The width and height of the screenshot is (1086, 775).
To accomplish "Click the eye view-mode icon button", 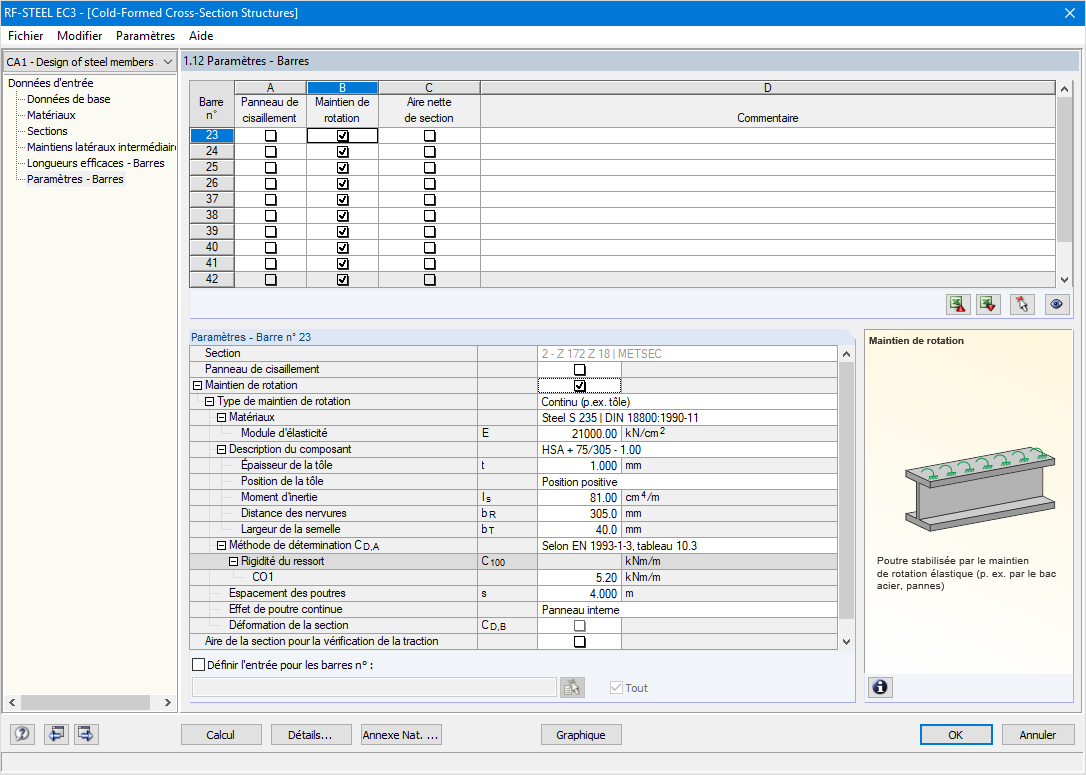I will [1056, 304].
